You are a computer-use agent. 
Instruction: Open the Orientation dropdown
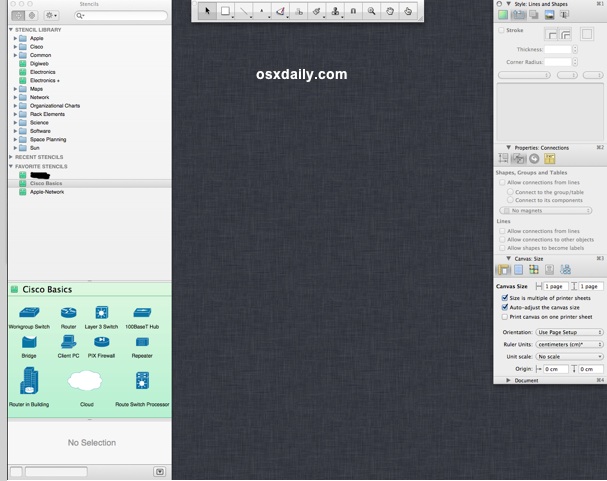click(x=569, y=332)
